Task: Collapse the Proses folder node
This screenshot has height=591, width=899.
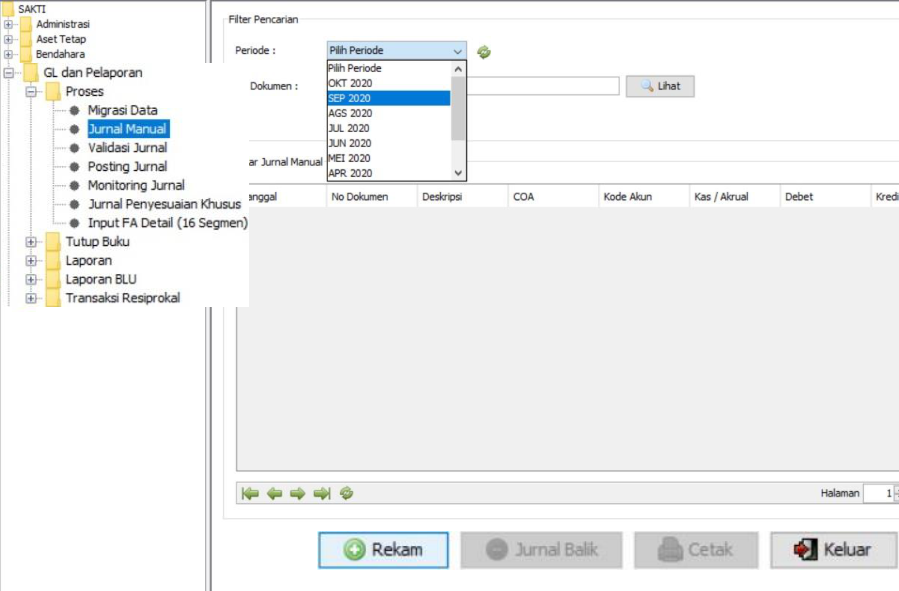Action: (31, 92)
